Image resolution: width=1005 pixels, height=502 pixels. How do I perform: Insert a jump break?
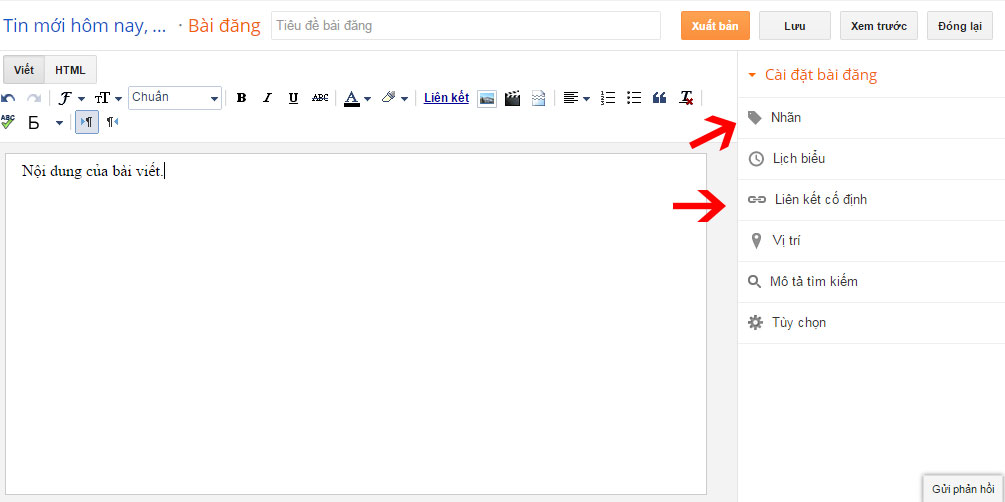[x=538, y=98]
